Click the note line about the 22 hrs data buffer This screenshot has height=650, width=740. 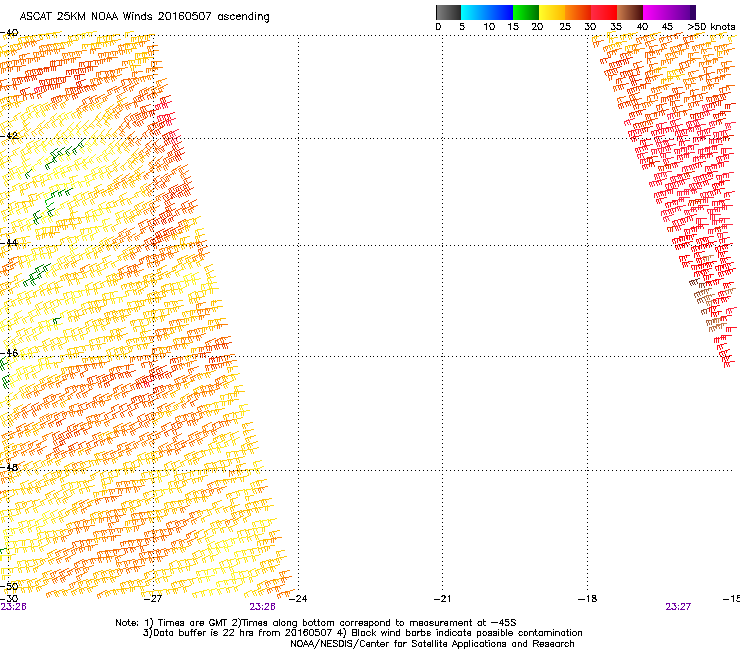pos(362,633)
